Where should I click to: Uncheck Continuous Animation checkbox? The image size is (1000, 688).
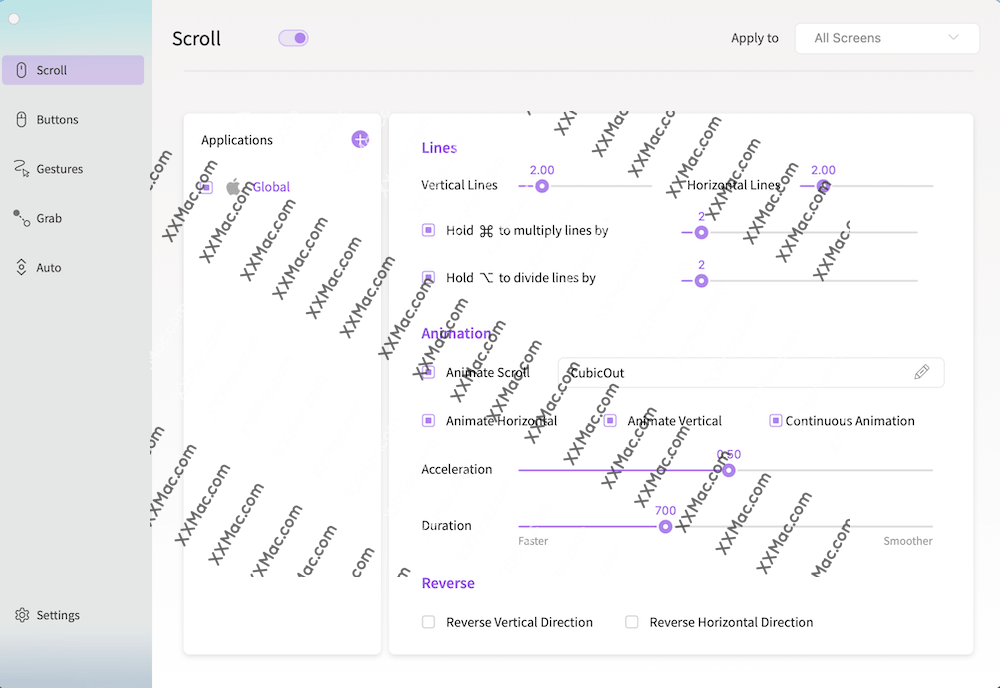tap(775, 421)
